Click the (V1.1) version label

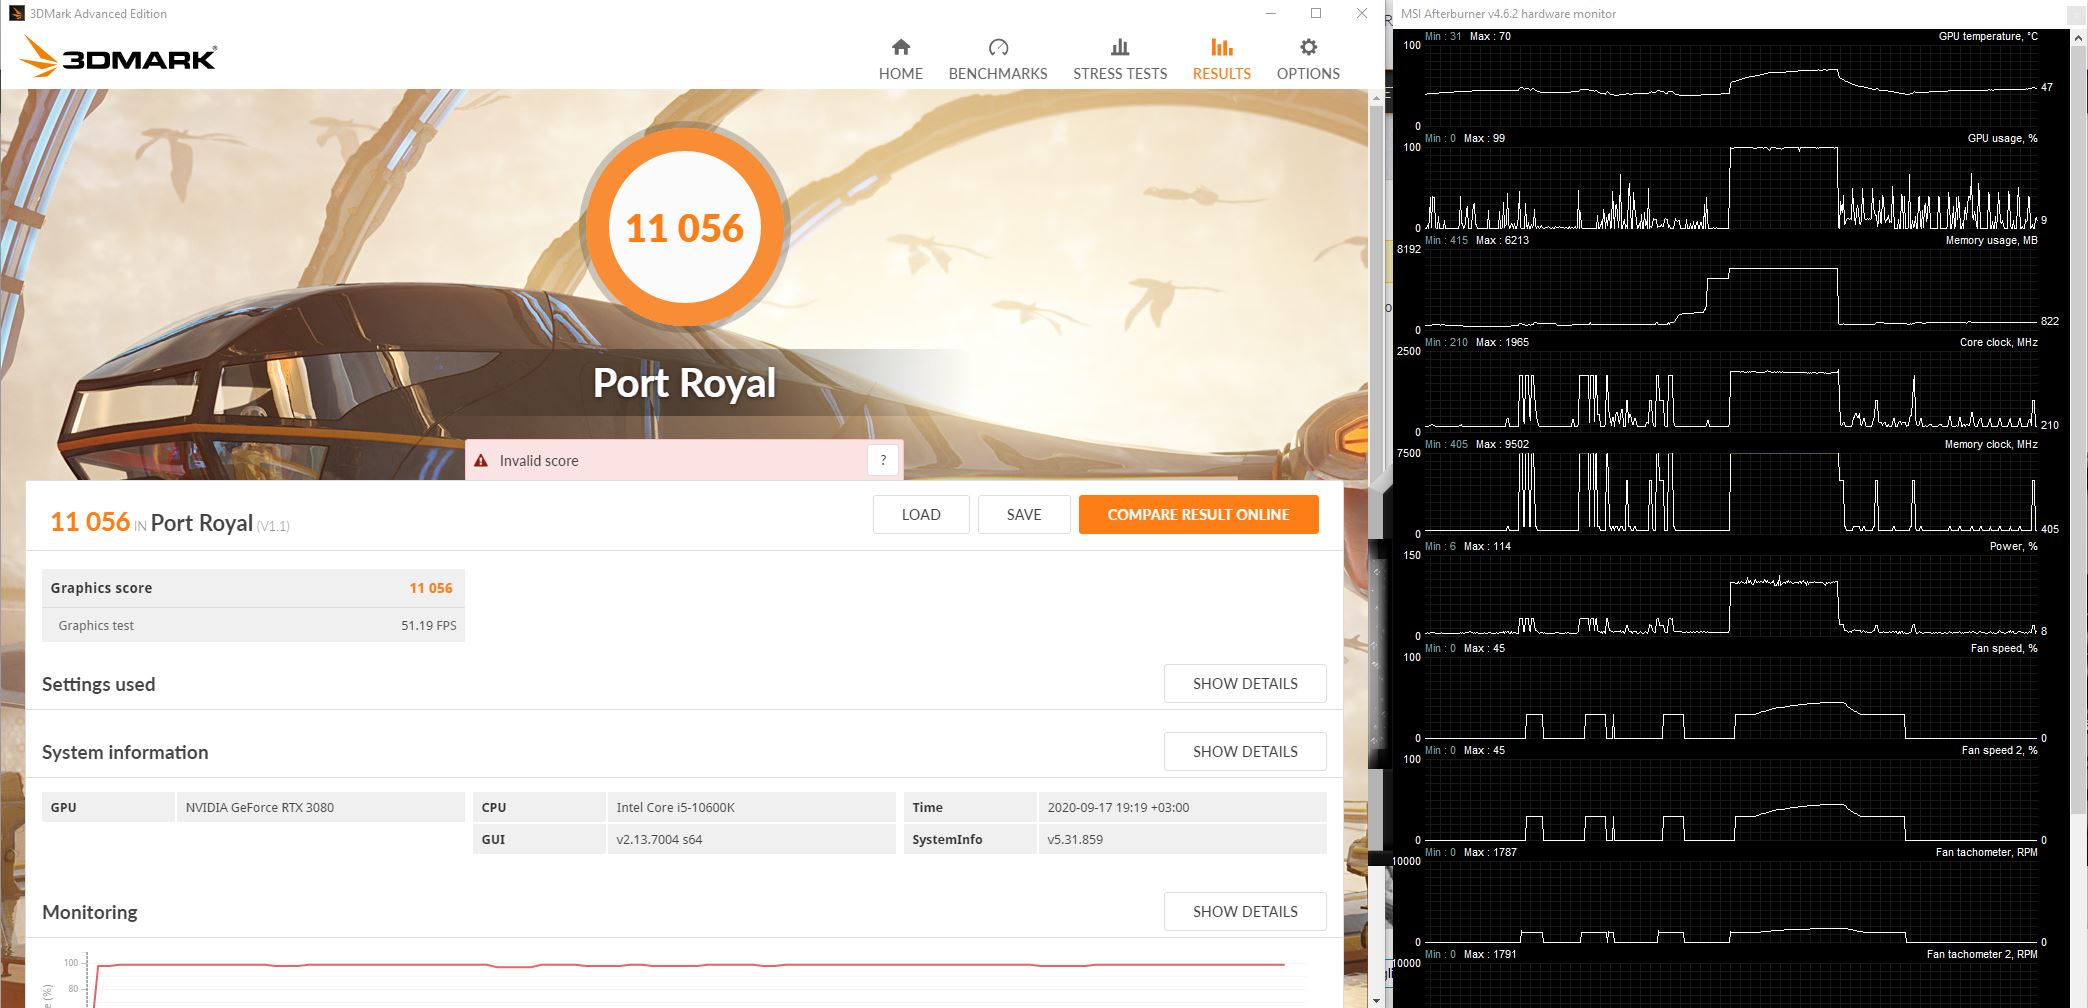pos(273,526)
